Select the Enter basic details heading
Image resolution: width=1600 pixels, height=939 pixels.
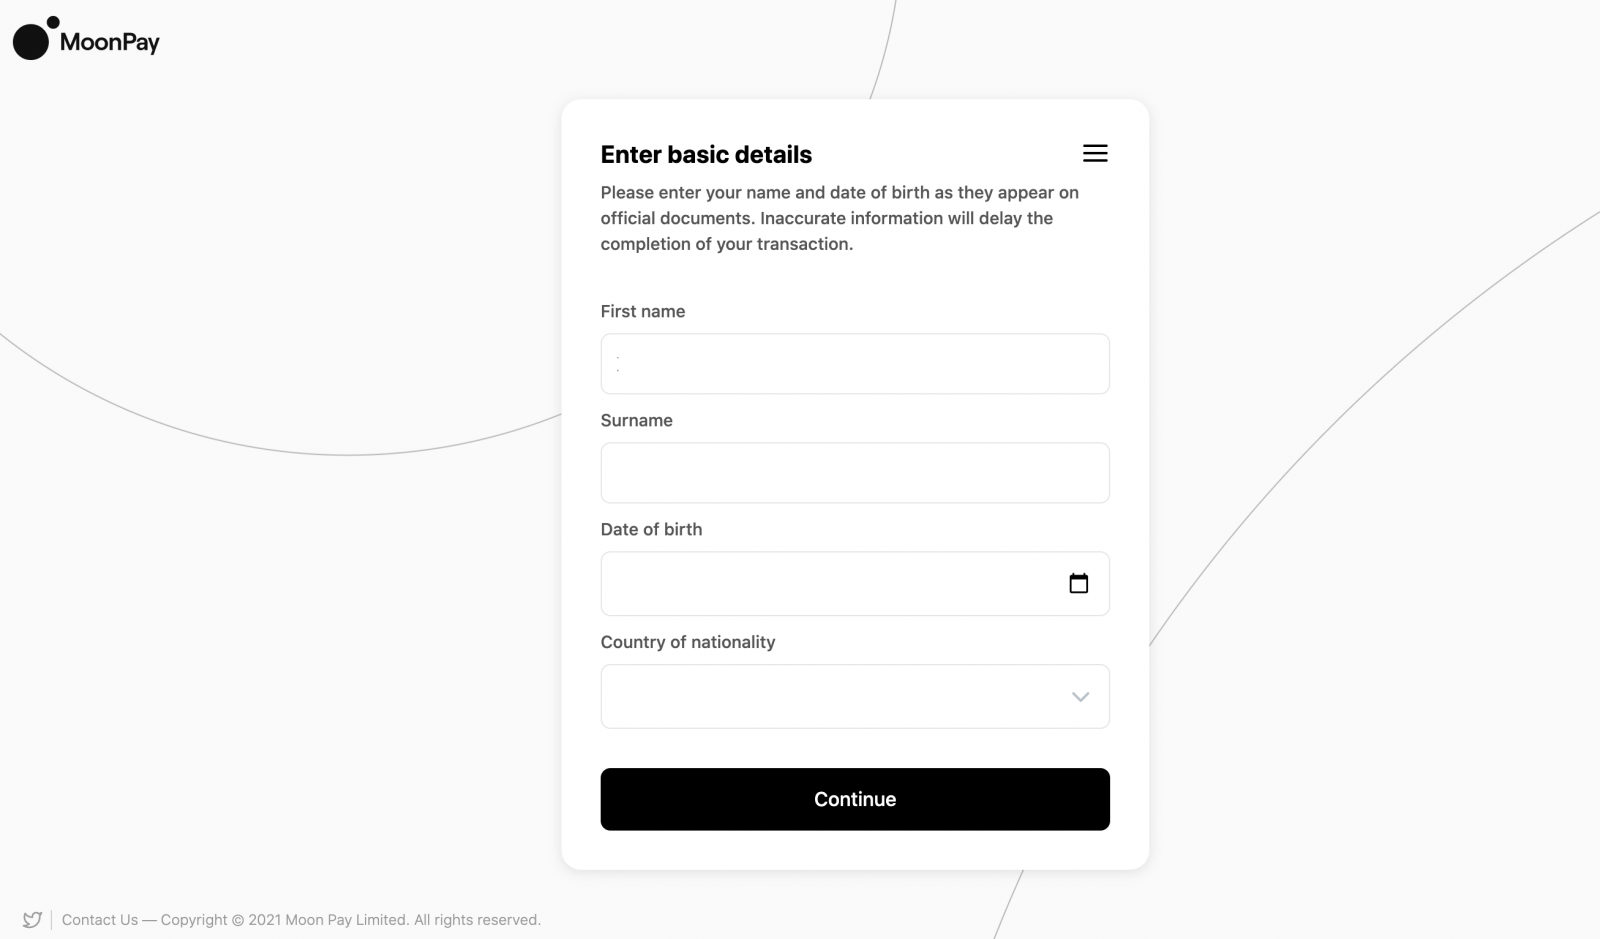[x=706, y=154]
